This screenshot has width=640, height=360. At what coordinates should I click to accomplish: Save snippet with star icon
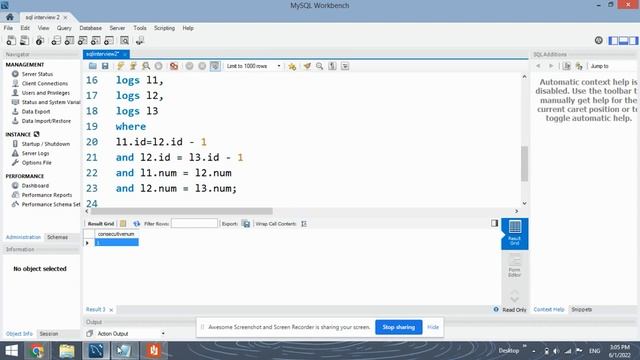tap(292, 66)
